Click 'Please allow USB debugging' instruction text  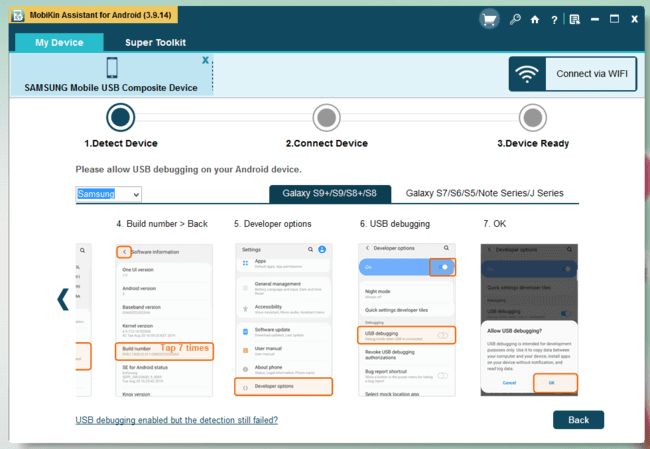(189, 170)
